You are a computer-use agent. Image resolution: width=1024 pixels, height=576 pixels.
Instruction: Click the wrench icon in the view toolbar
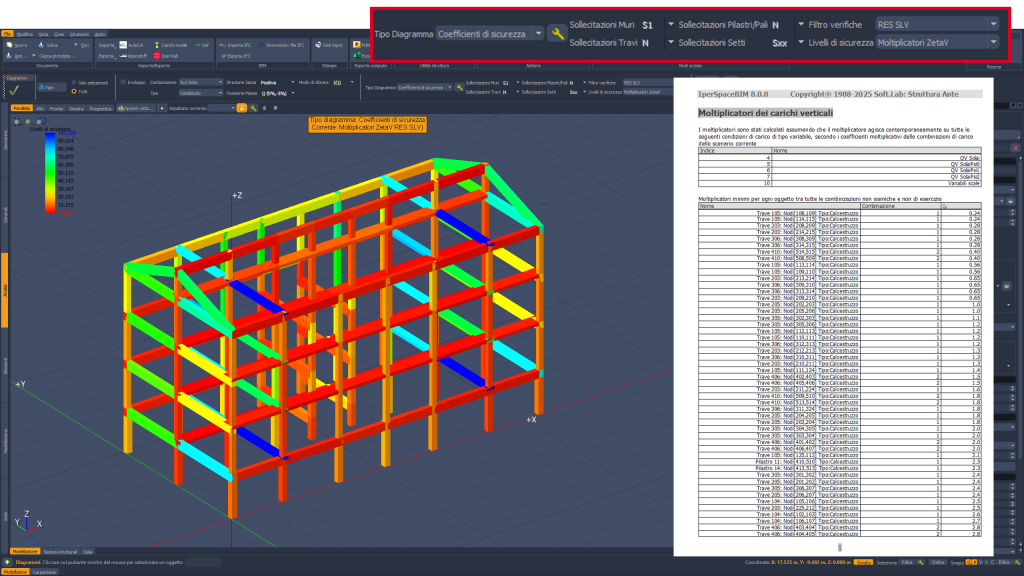click(253, 108)
